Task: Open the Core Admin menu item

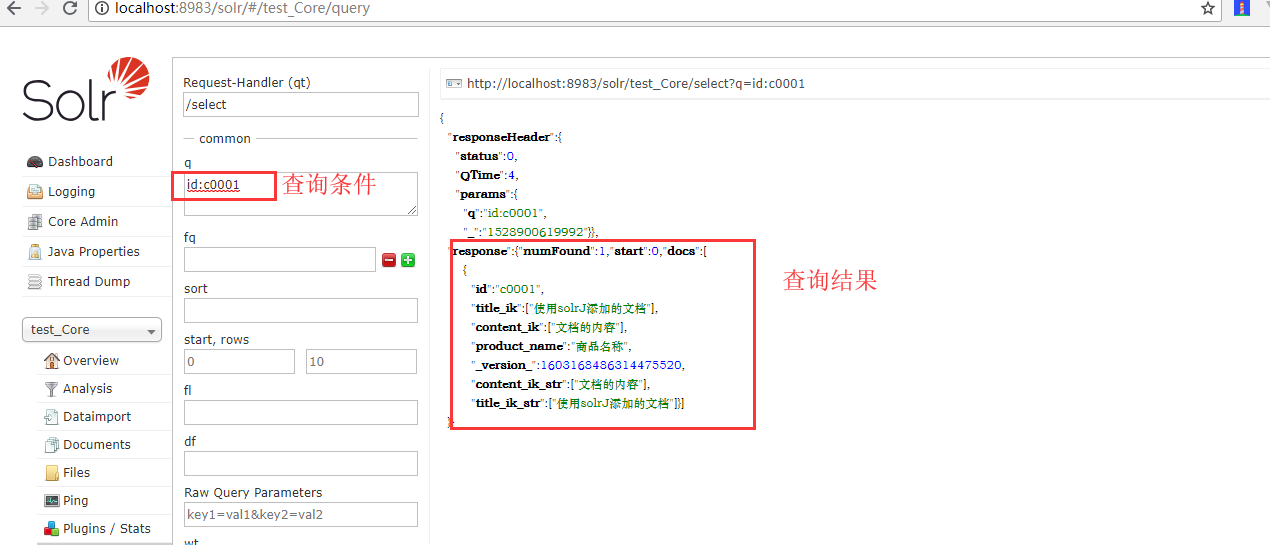Action: tap(83, 222)
